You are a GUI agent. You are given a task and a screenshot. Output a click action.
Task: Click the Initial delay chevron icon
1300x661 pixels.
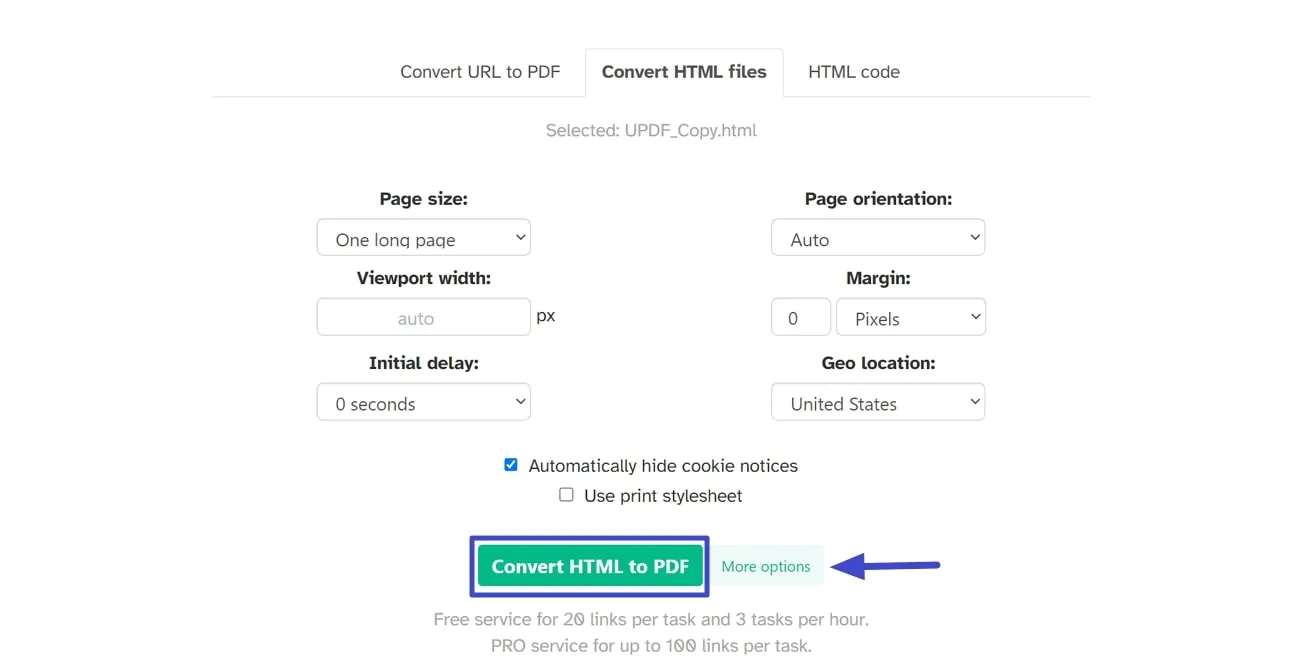(x=519, y=401)
